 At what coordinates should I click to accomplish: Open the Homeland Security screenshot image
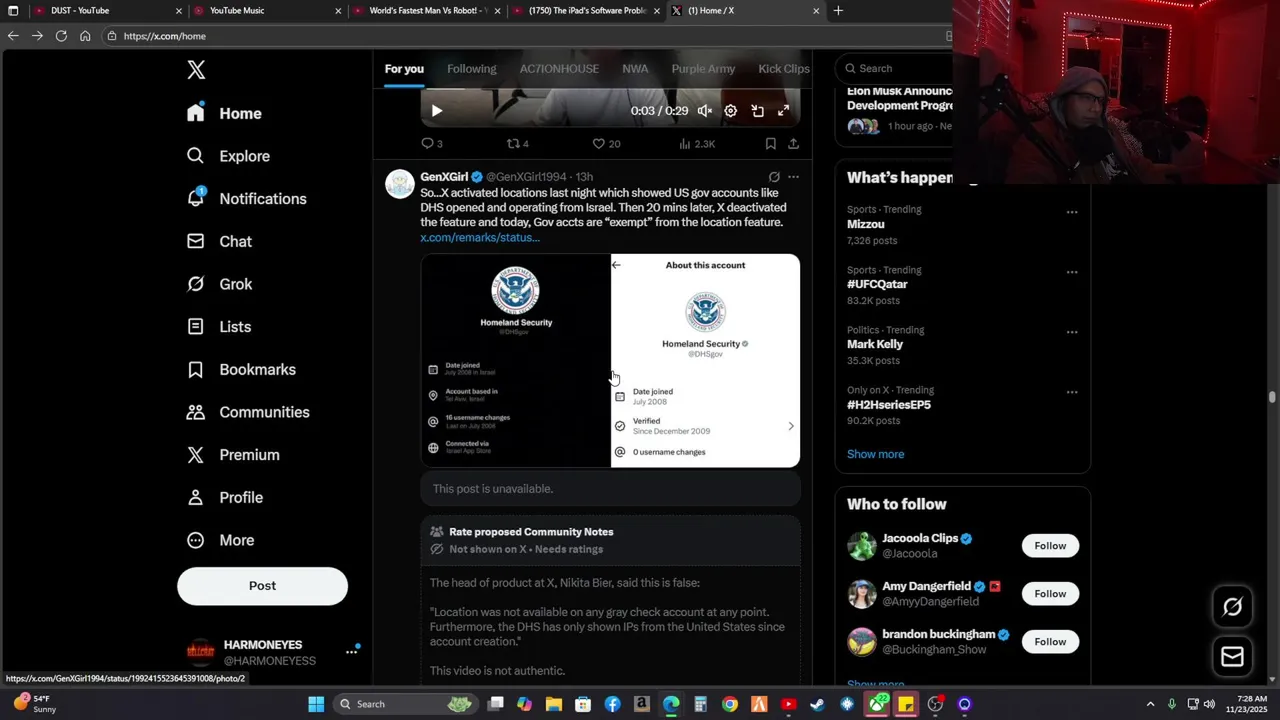click(610, 360)
